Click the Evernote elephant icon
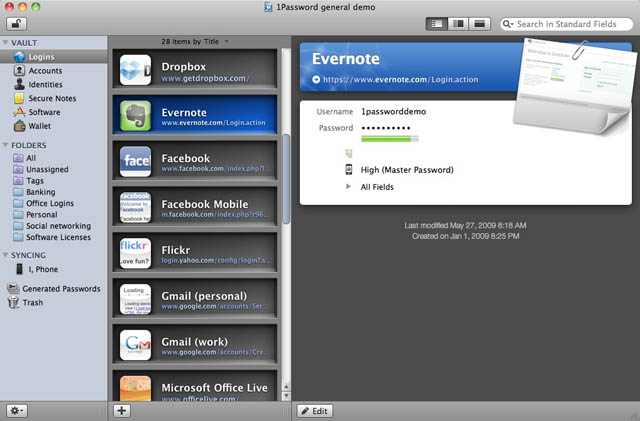The image size is (640, 421). pos(135,116)
